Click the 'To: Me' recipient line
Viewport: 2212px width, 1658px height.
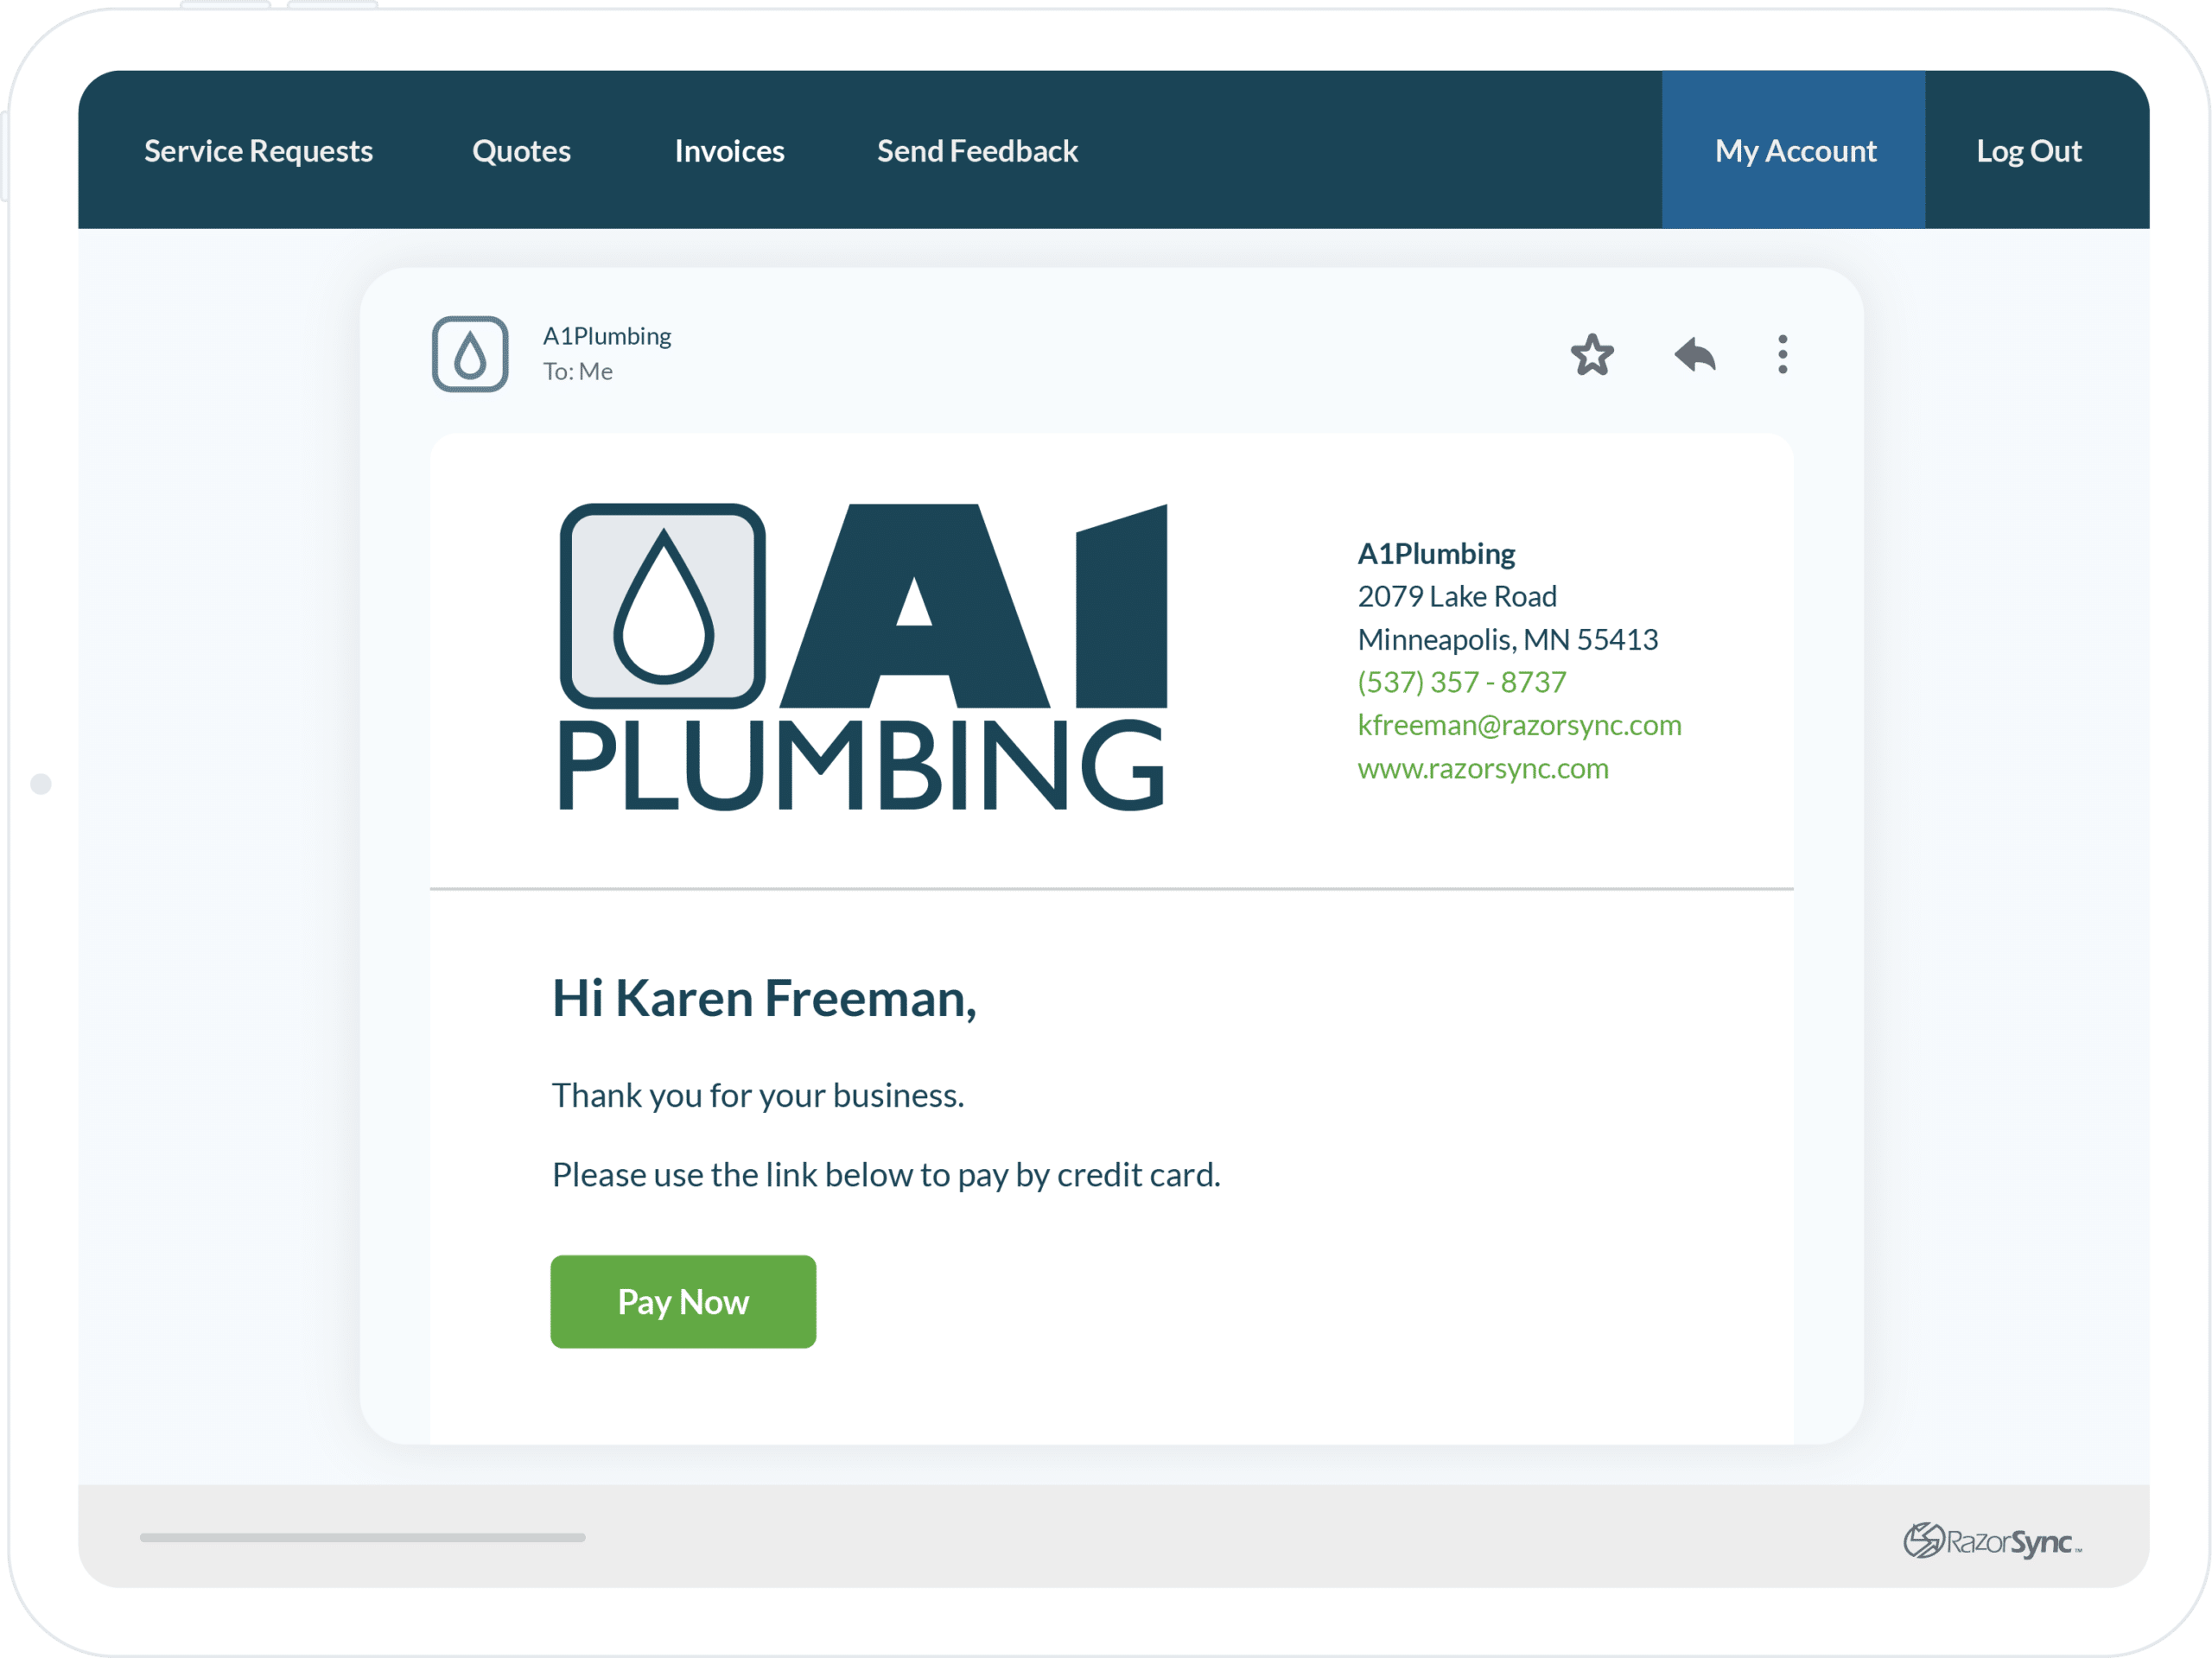coord(577,372)
